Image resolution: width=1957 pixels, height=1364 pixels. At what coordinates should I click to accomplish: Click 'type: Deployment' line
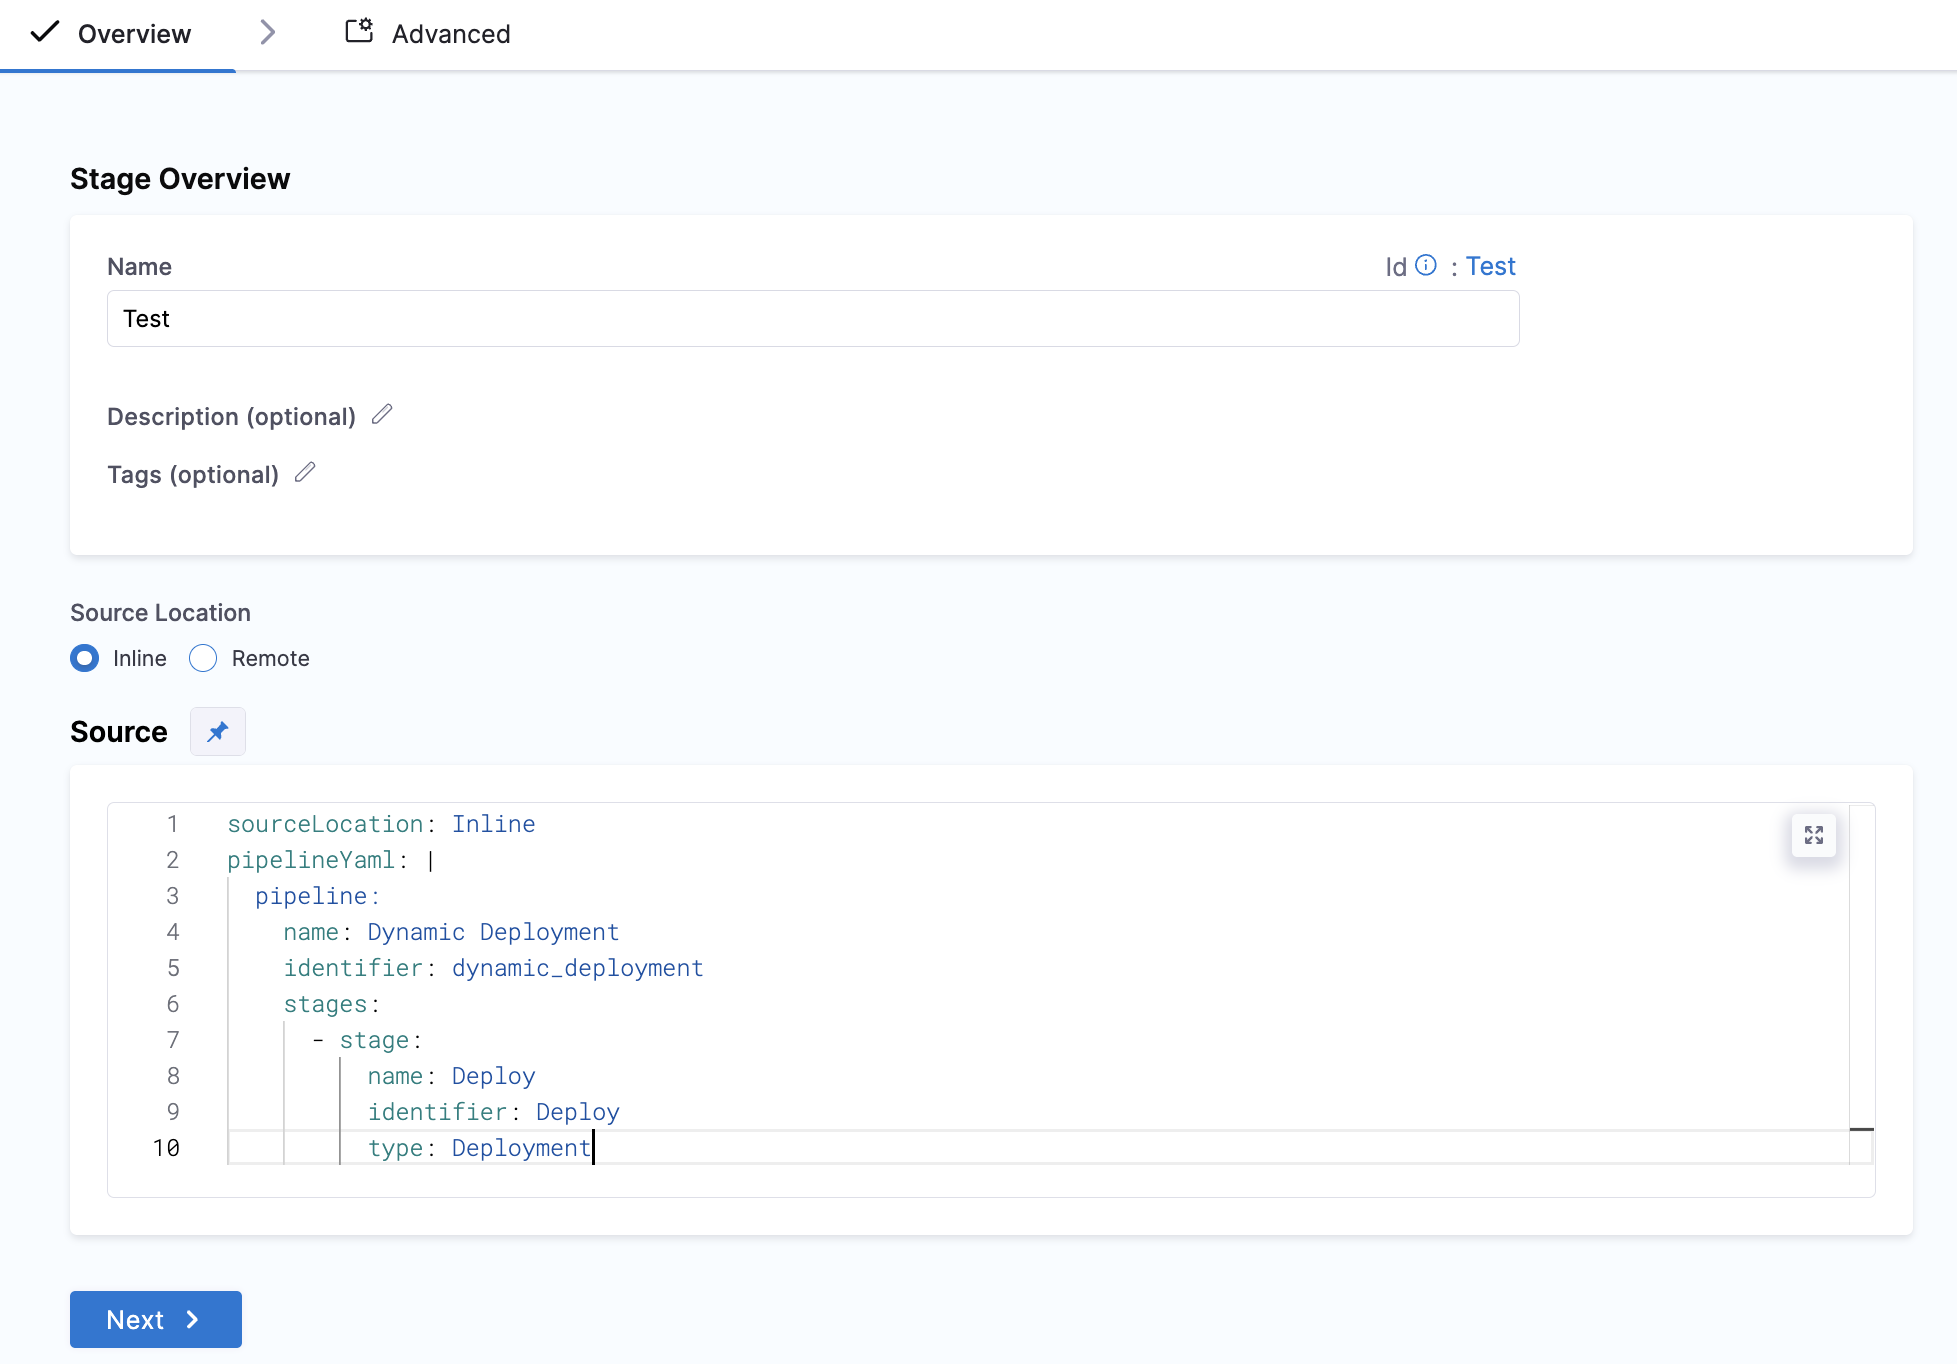[479, 1148]
